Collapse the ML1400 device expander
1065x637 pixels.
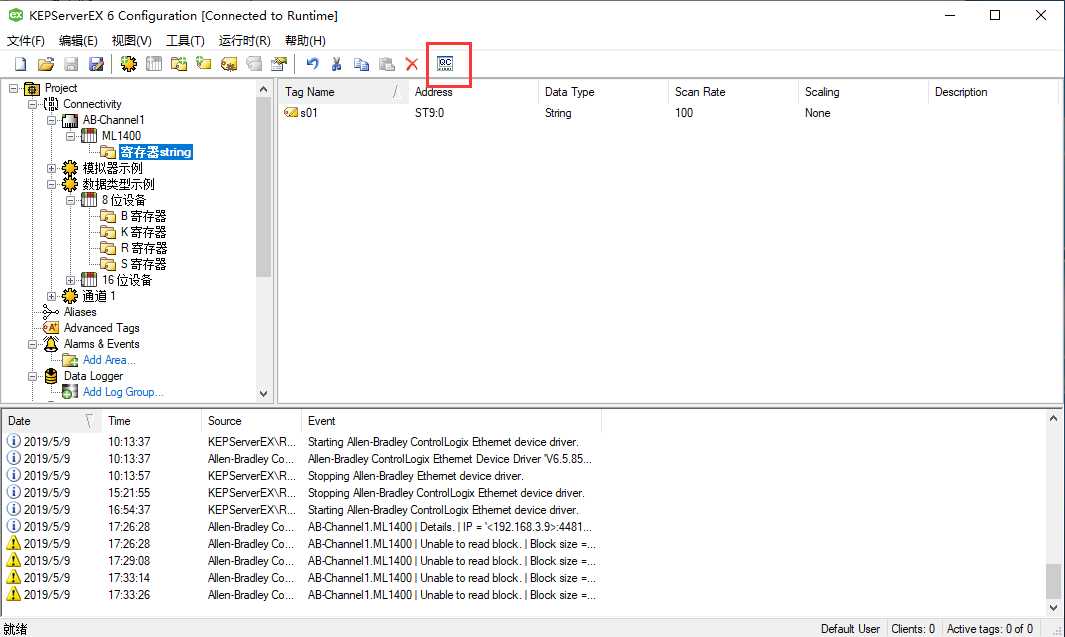(x=70, y=136)
